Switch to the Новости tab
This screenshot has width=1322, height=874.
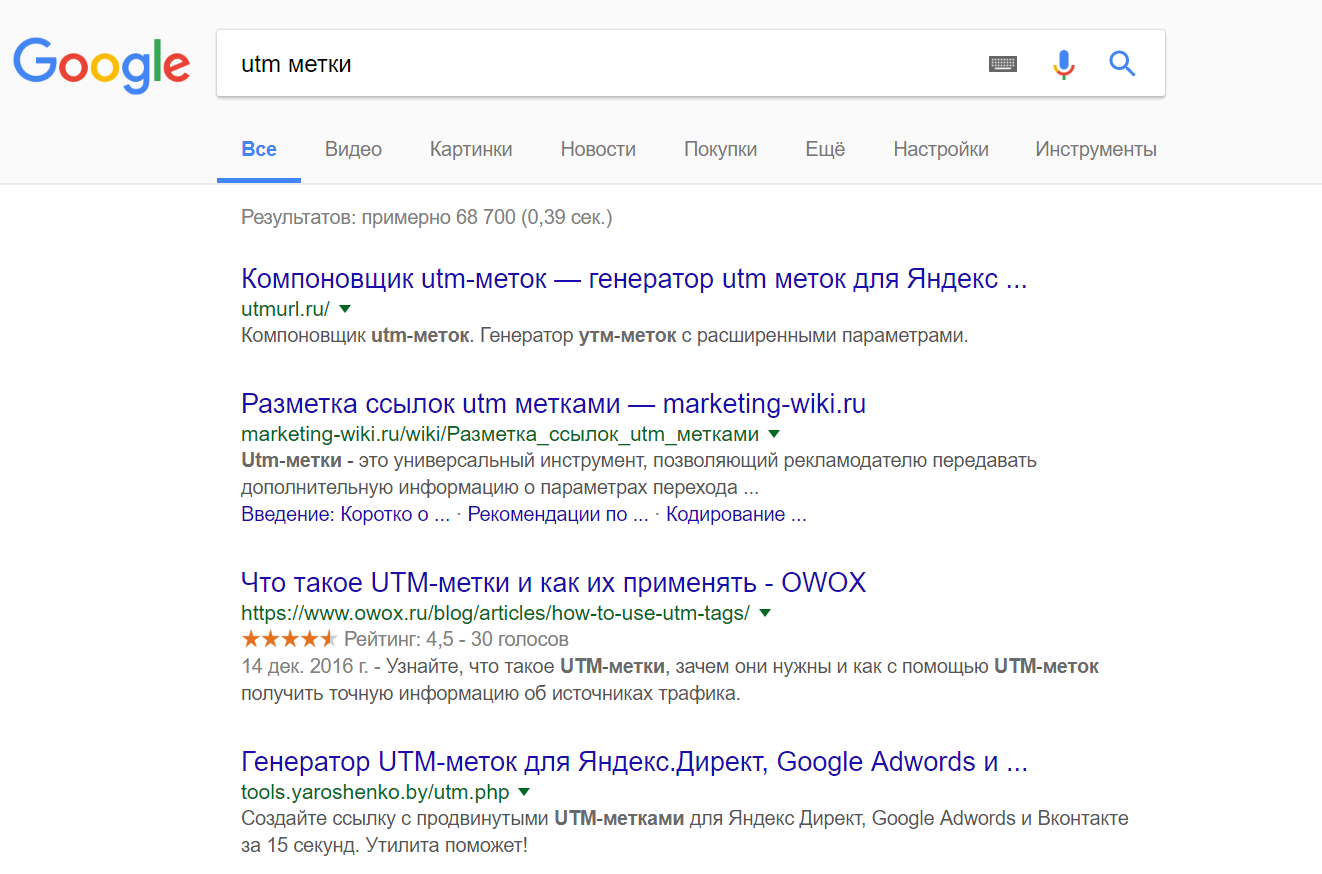pos(598,149)
